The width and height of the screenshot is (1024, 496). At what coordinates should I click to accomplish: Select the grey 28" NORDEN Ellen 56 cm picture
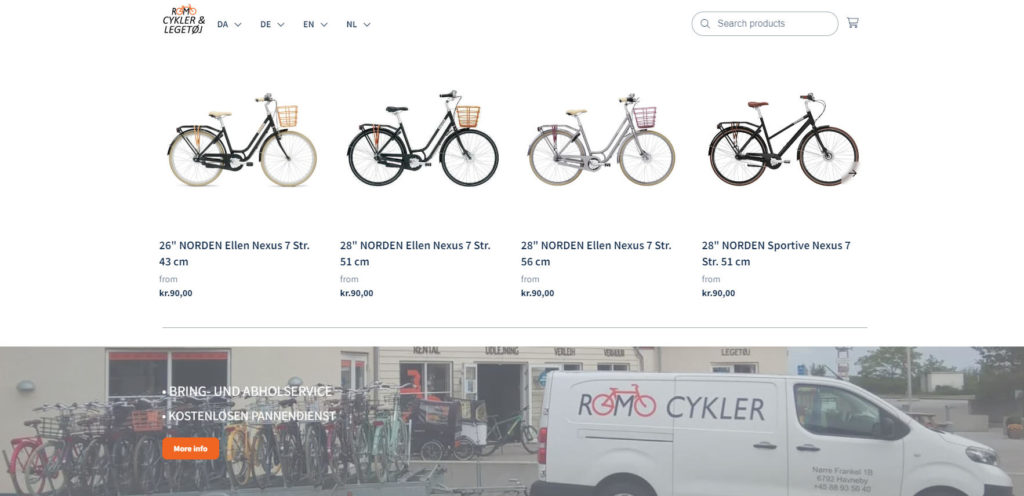[x=602, y=140]
